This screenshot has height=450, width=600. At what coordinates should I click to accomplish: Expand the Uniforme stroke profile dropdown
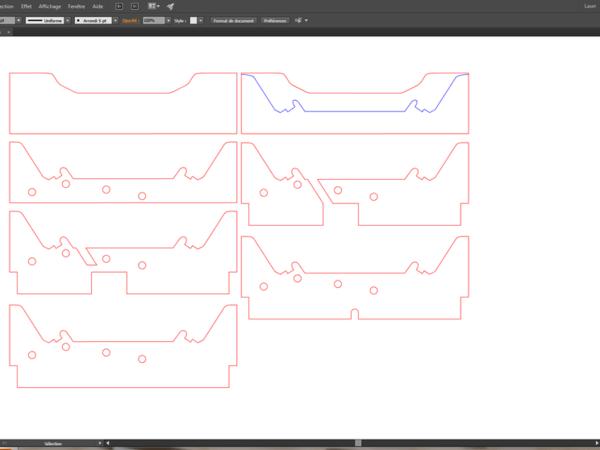[x=68, y=20]
